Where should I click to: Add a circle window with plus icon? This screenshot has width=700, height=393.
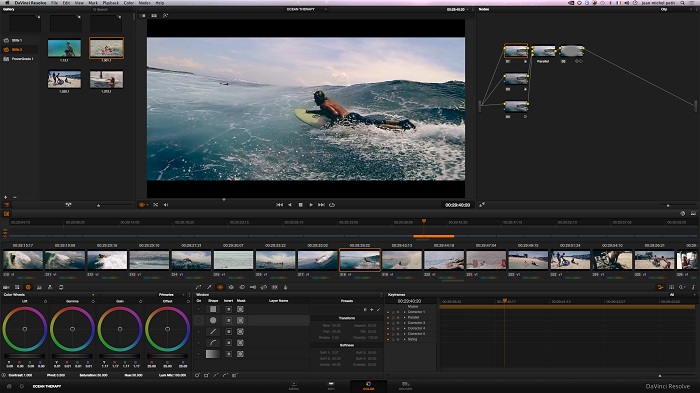tap(197, 375)
